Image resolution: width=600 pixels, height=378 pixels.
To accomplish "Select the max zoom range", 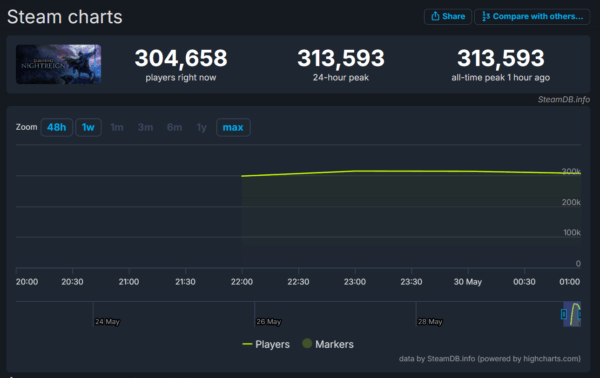I will click(x=233, y=127).
